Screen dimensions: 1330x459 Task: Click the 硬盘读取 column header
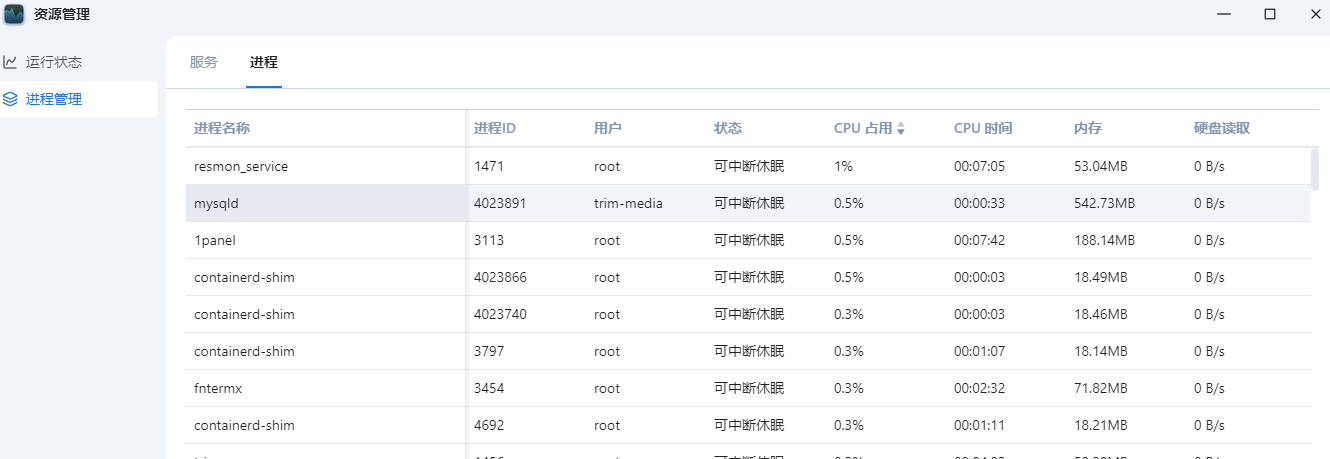click(x=1222, y=128)
